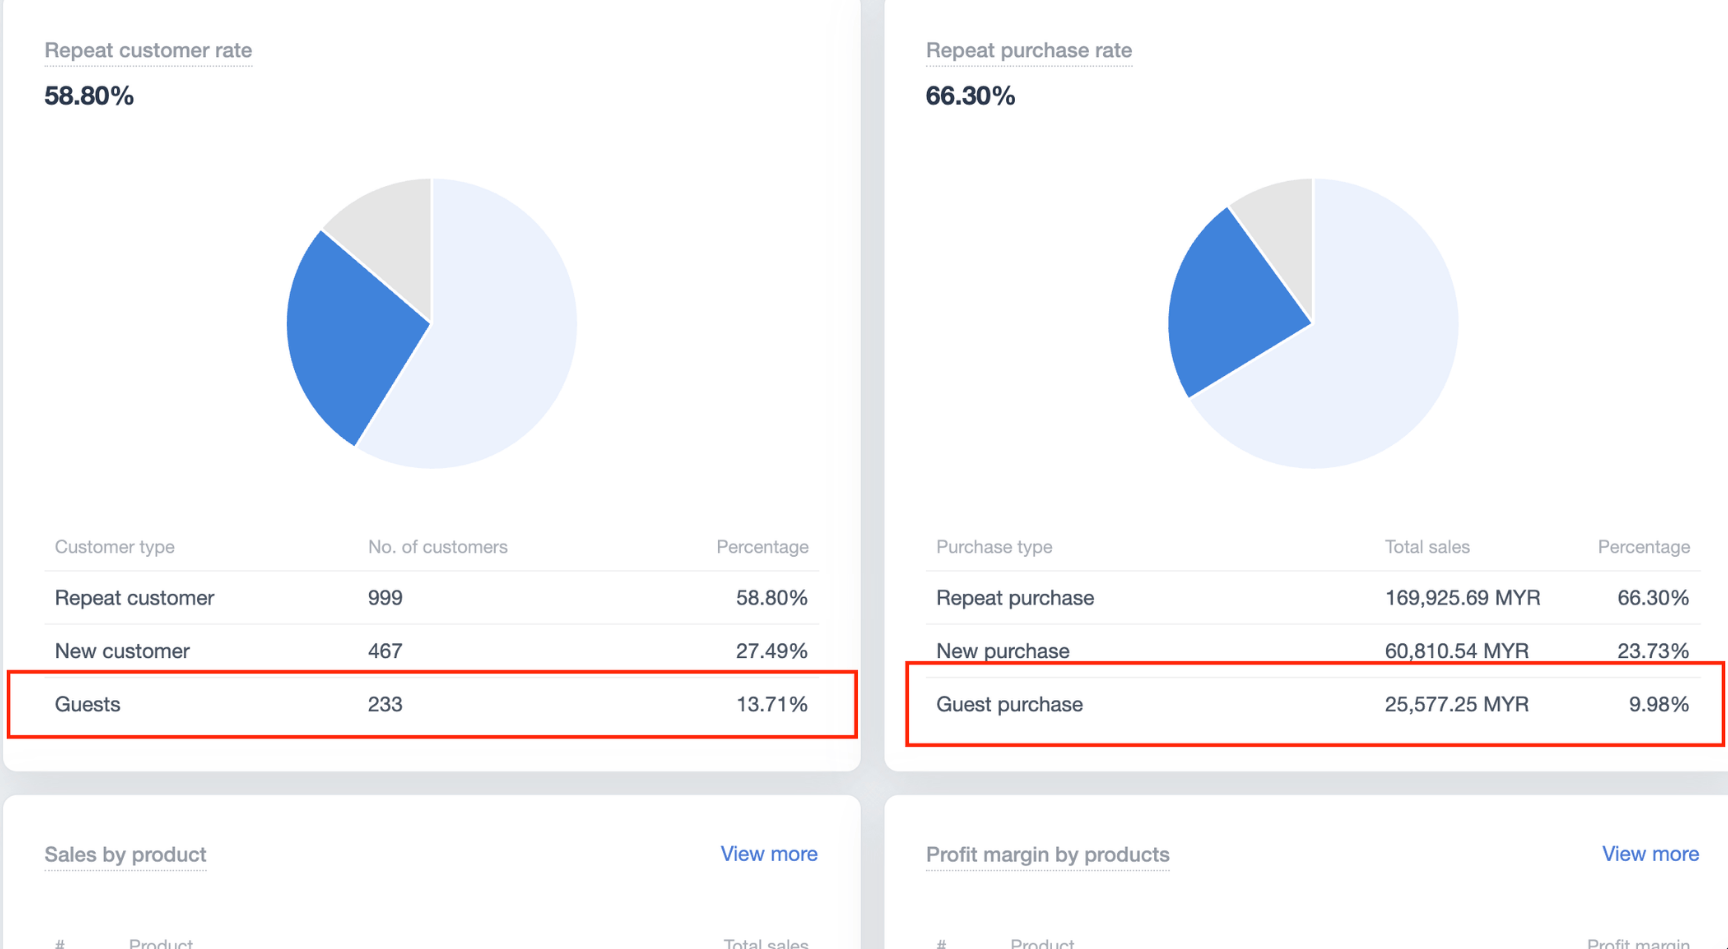Viewport: 1728px width, 949px height.
Task: Click the Guest purchase table row
Action: (1312, 704)
